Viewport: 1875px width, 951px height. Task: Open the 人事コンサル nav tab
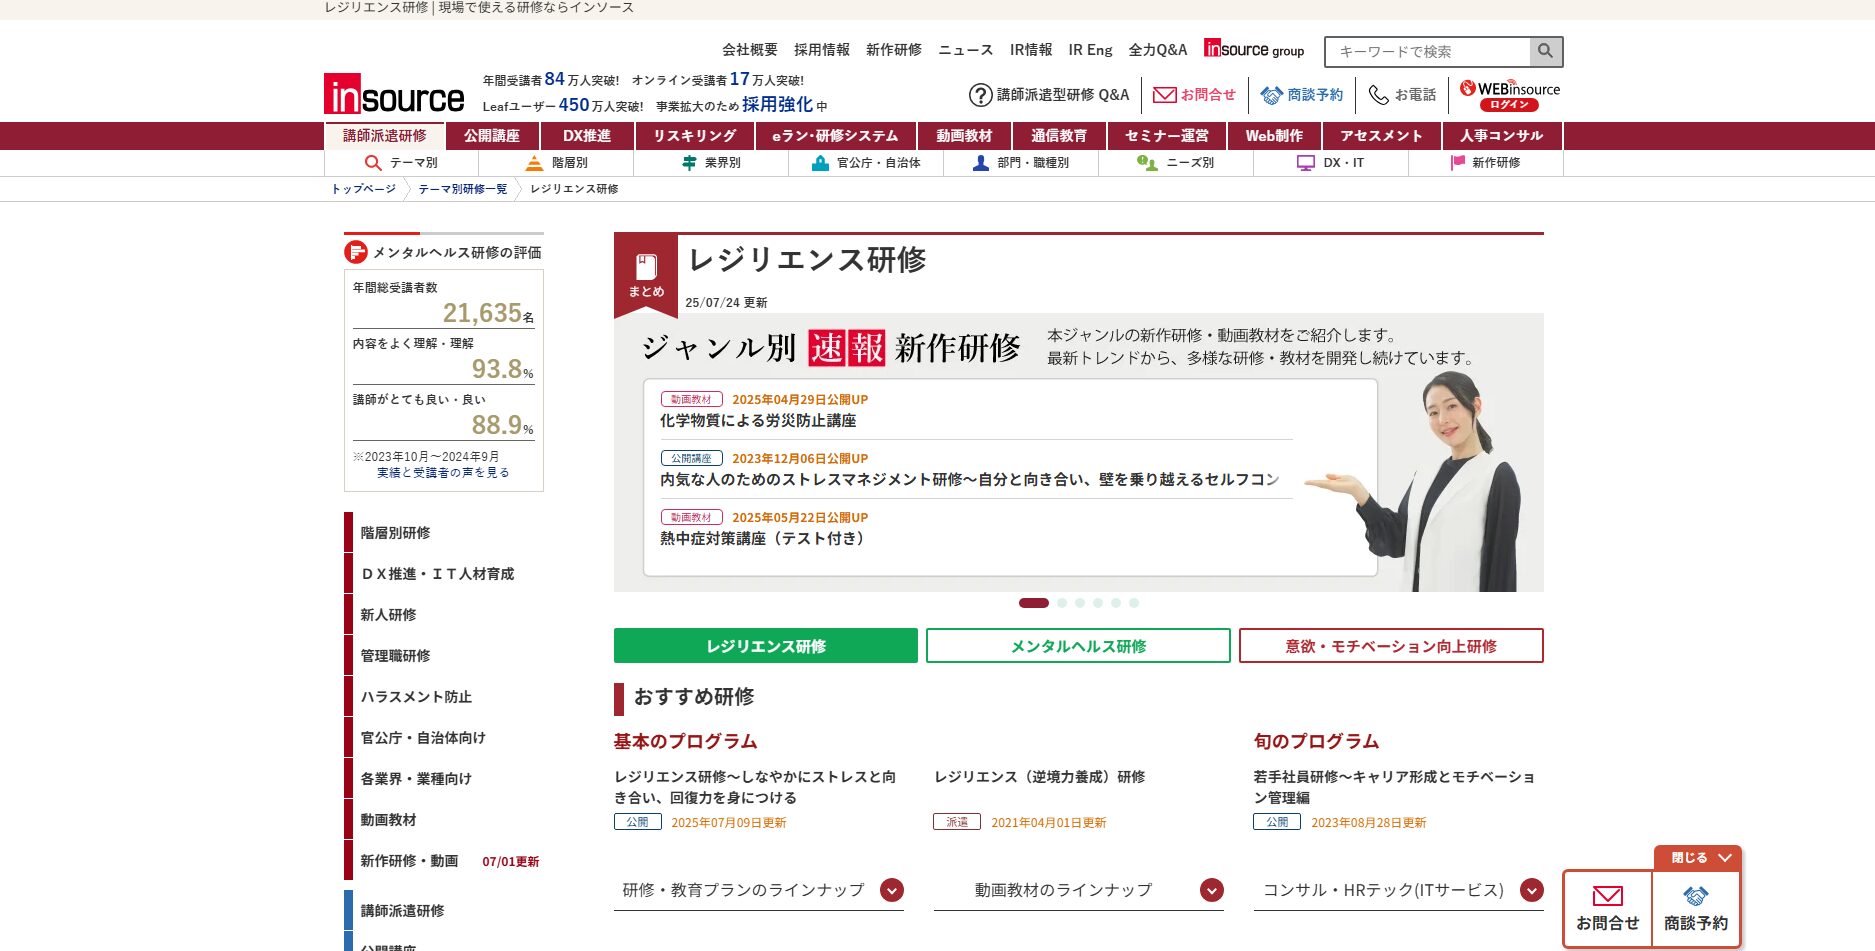[1502, 136]
